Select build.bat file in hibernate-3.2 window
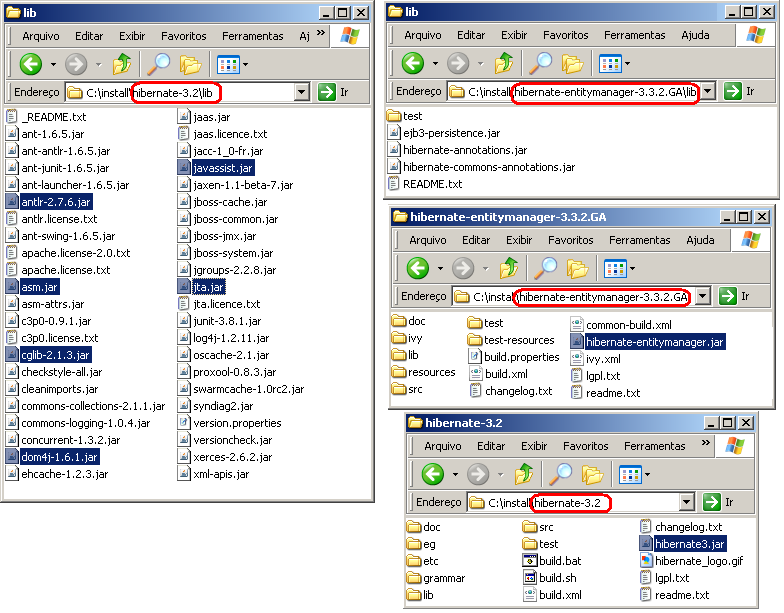Image resolution: width=784 pixels, height=613 pixels. pos(552,560)
